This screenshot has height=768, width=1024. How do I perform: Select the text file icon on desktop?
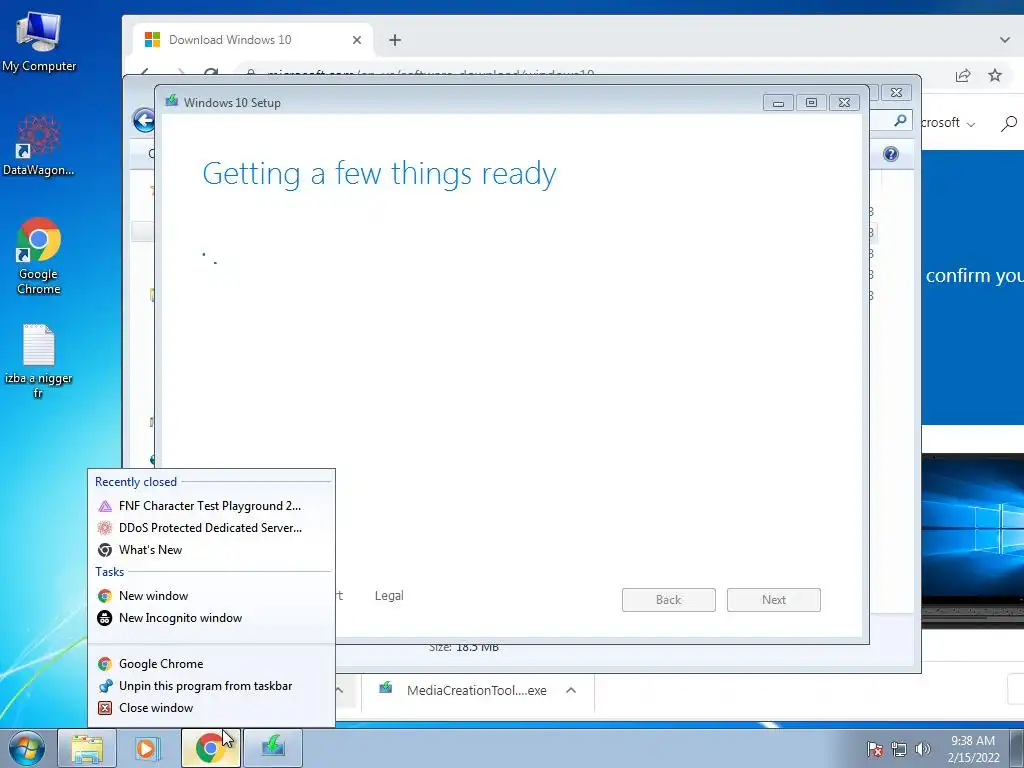(x=39, y=360)
